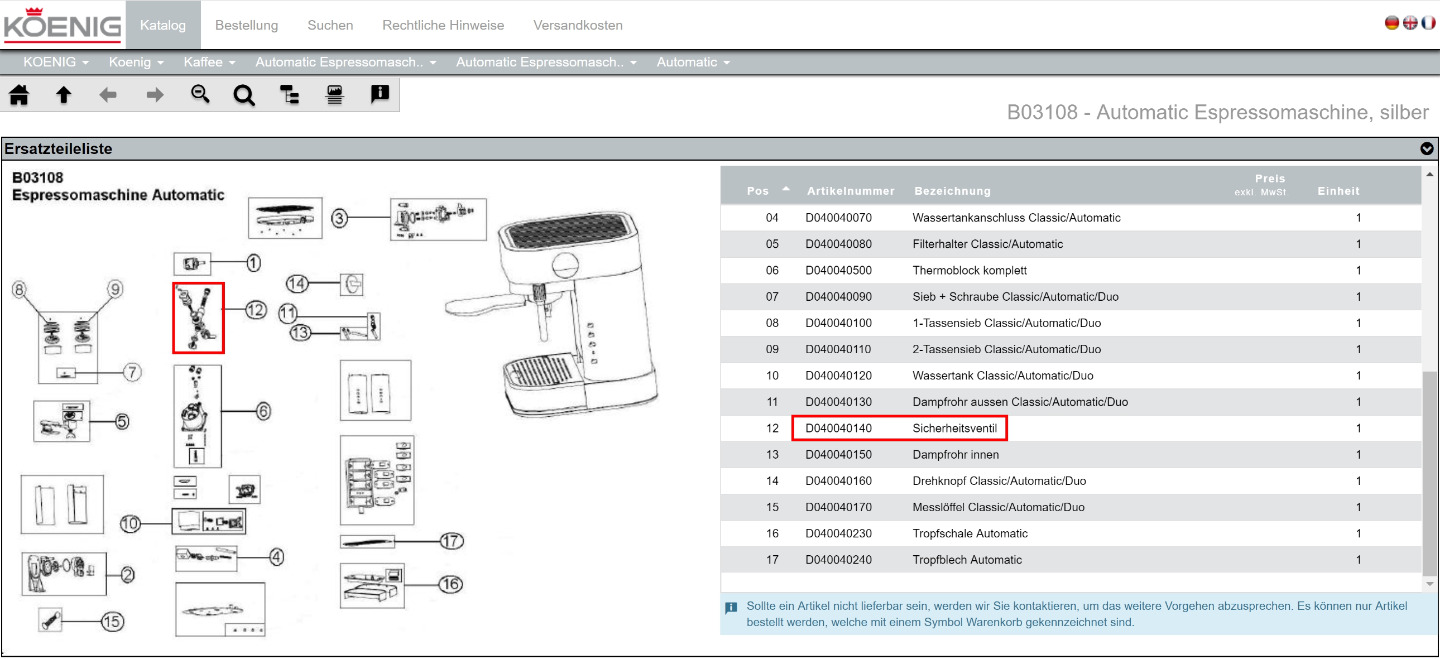Switch language with the German flag
Image resolution: width=1440 pixels, height=659 pixels.
(x=1392, y=23)
